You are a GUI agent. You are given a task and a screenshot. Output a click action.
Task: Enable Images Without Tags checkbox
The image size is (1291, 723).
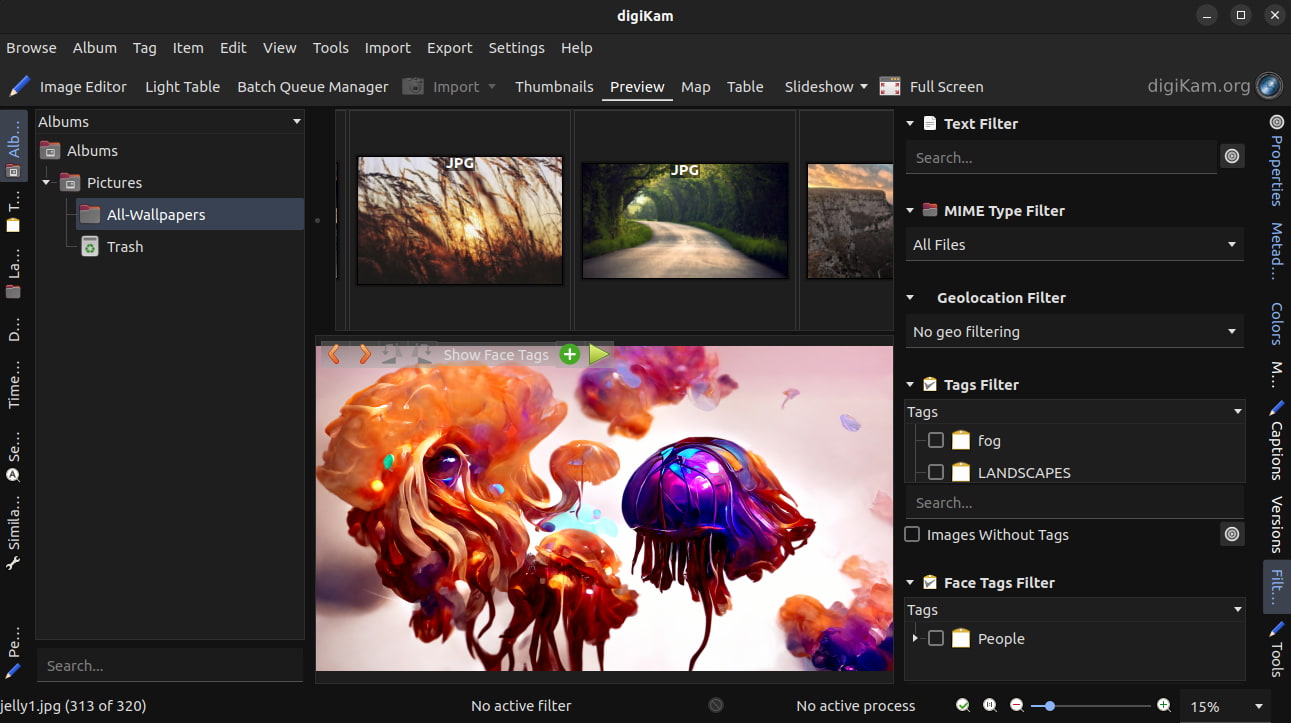(x=912, y=534)
